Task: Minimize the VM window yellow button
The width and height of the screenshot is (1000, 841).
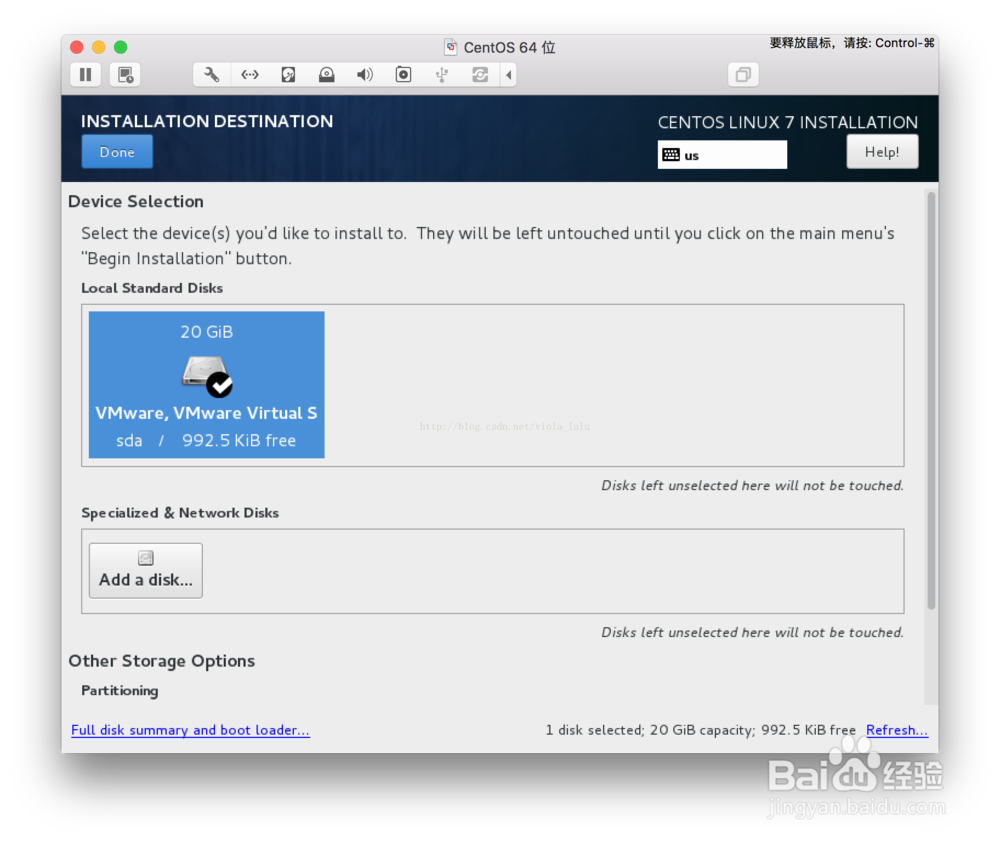Action: coord(99,47)
